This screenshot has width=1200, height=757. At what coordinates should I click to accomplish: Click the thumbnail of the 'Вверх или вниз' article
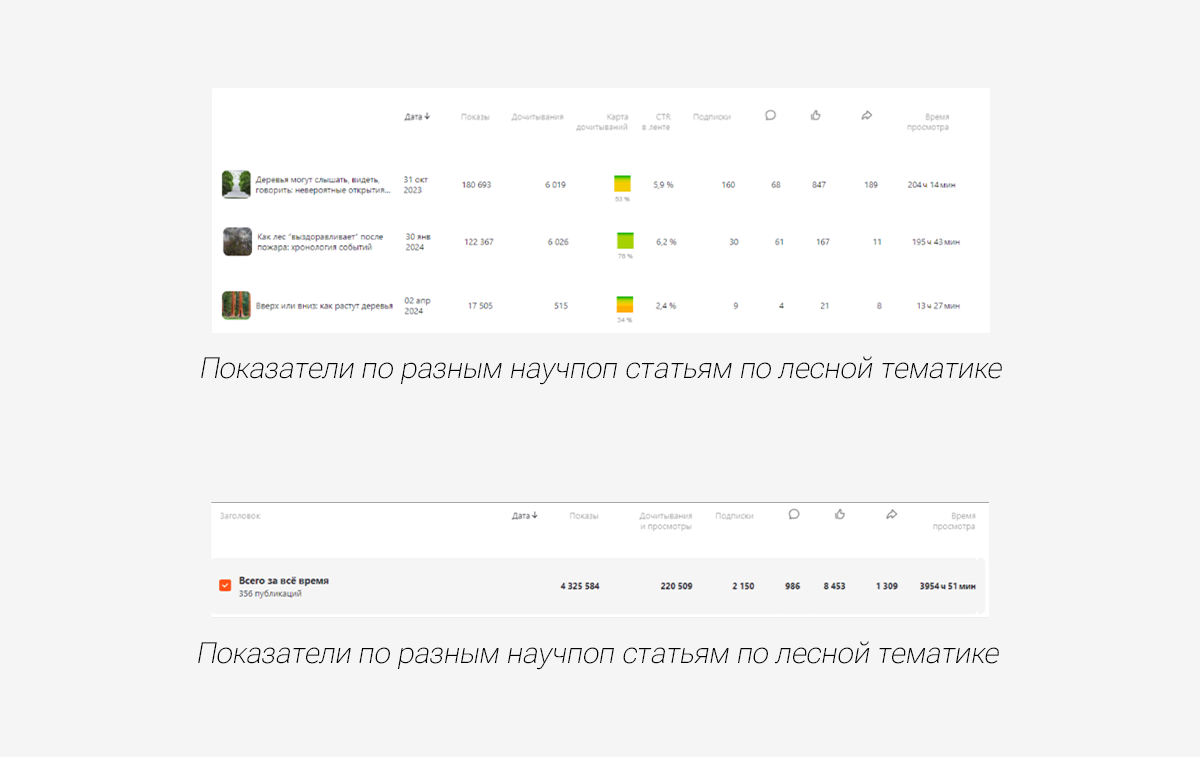tap(236, 305)
